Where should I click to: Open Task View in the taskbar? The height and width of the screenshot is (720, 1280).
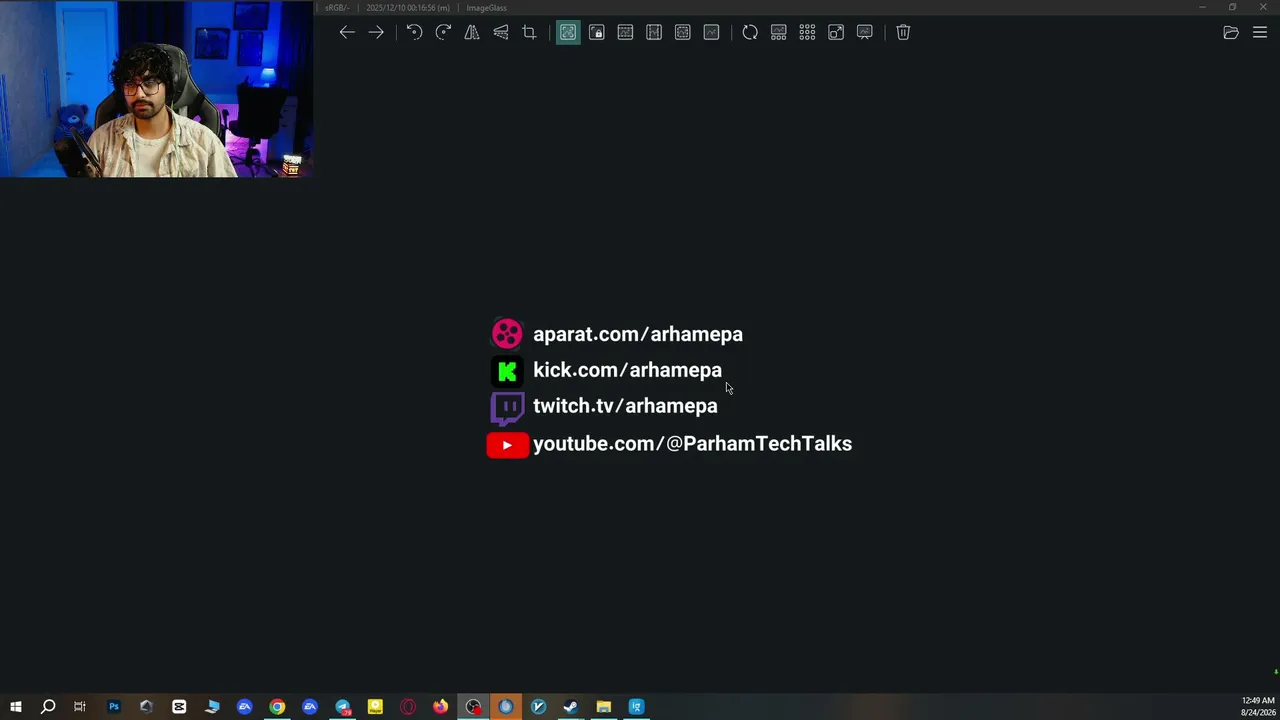coord(80,707)
